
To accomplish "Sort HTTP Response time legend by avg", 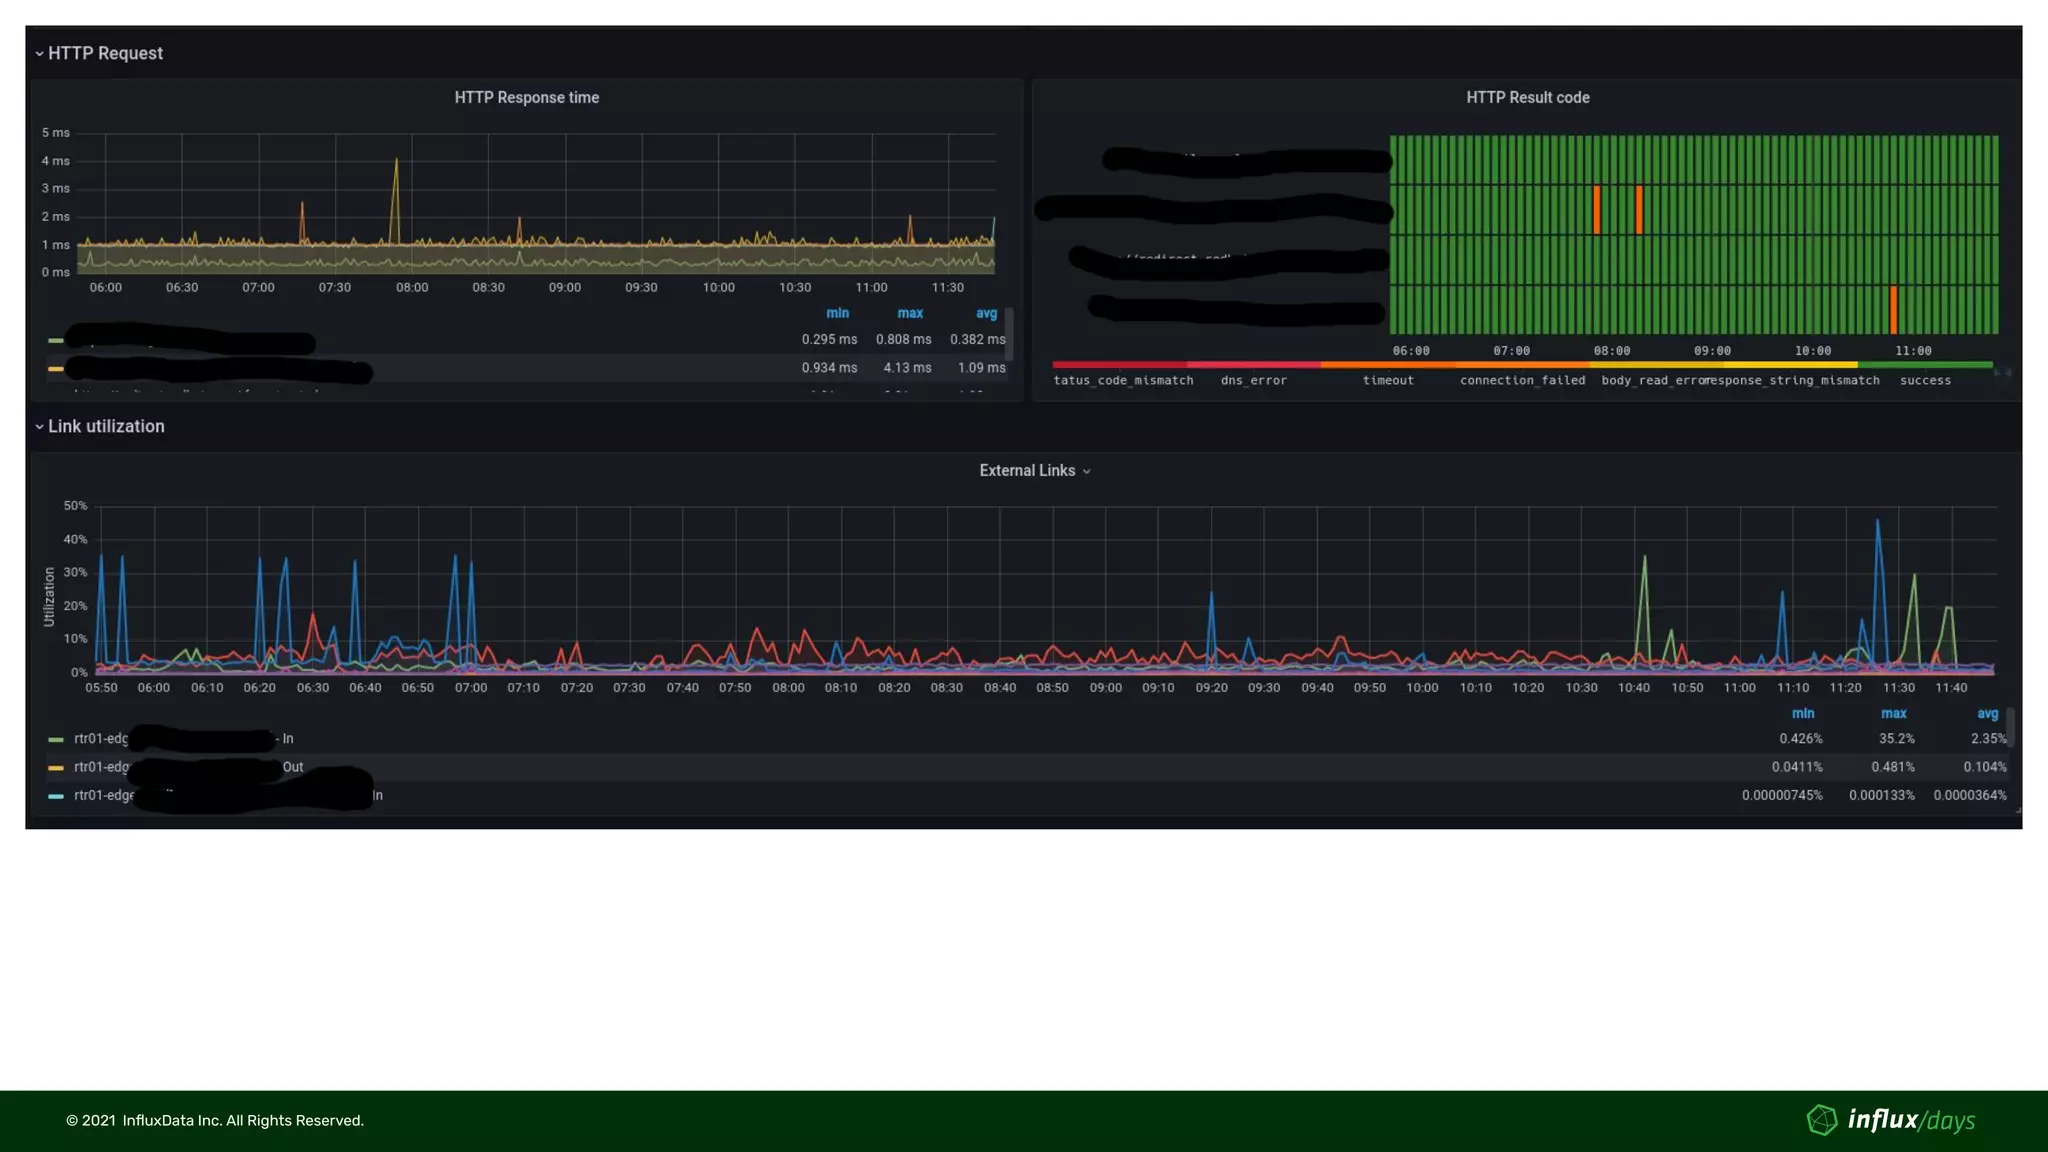I will [x=986, y=314].
